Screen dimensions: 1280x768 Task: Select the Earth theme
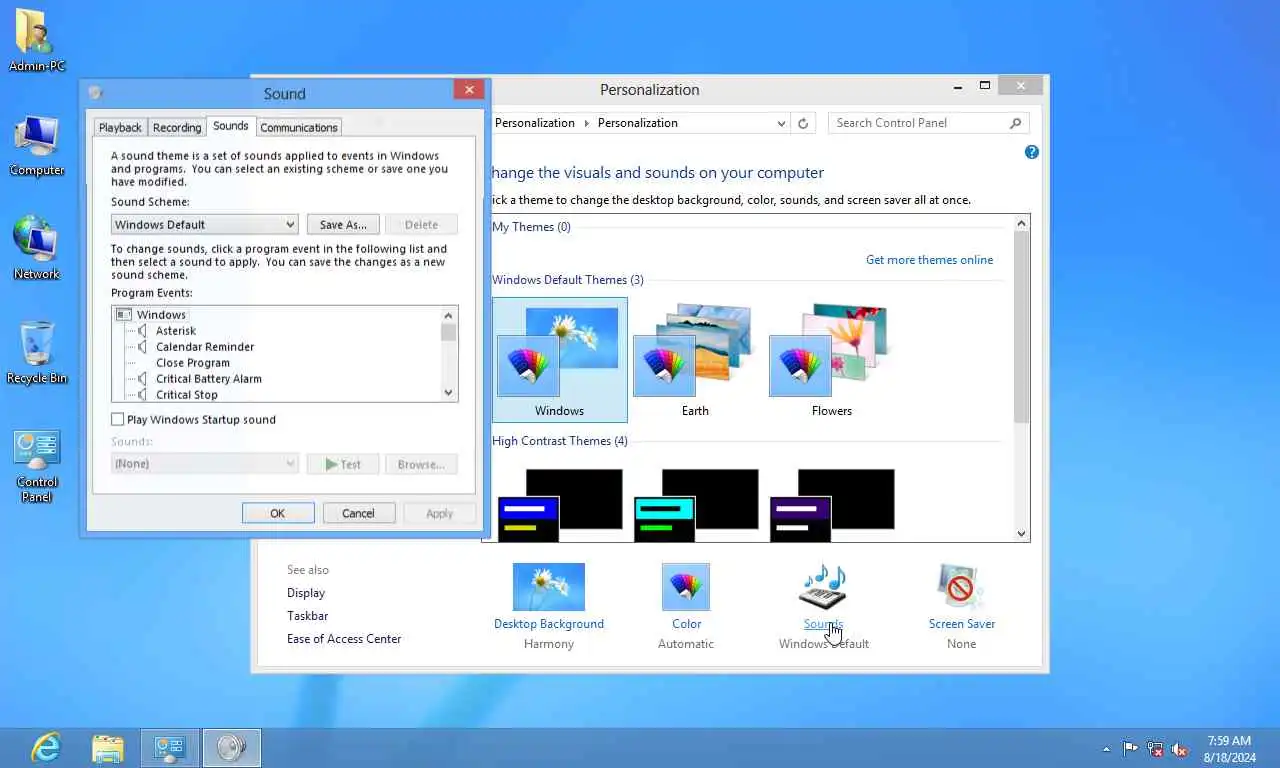(695, 360)
